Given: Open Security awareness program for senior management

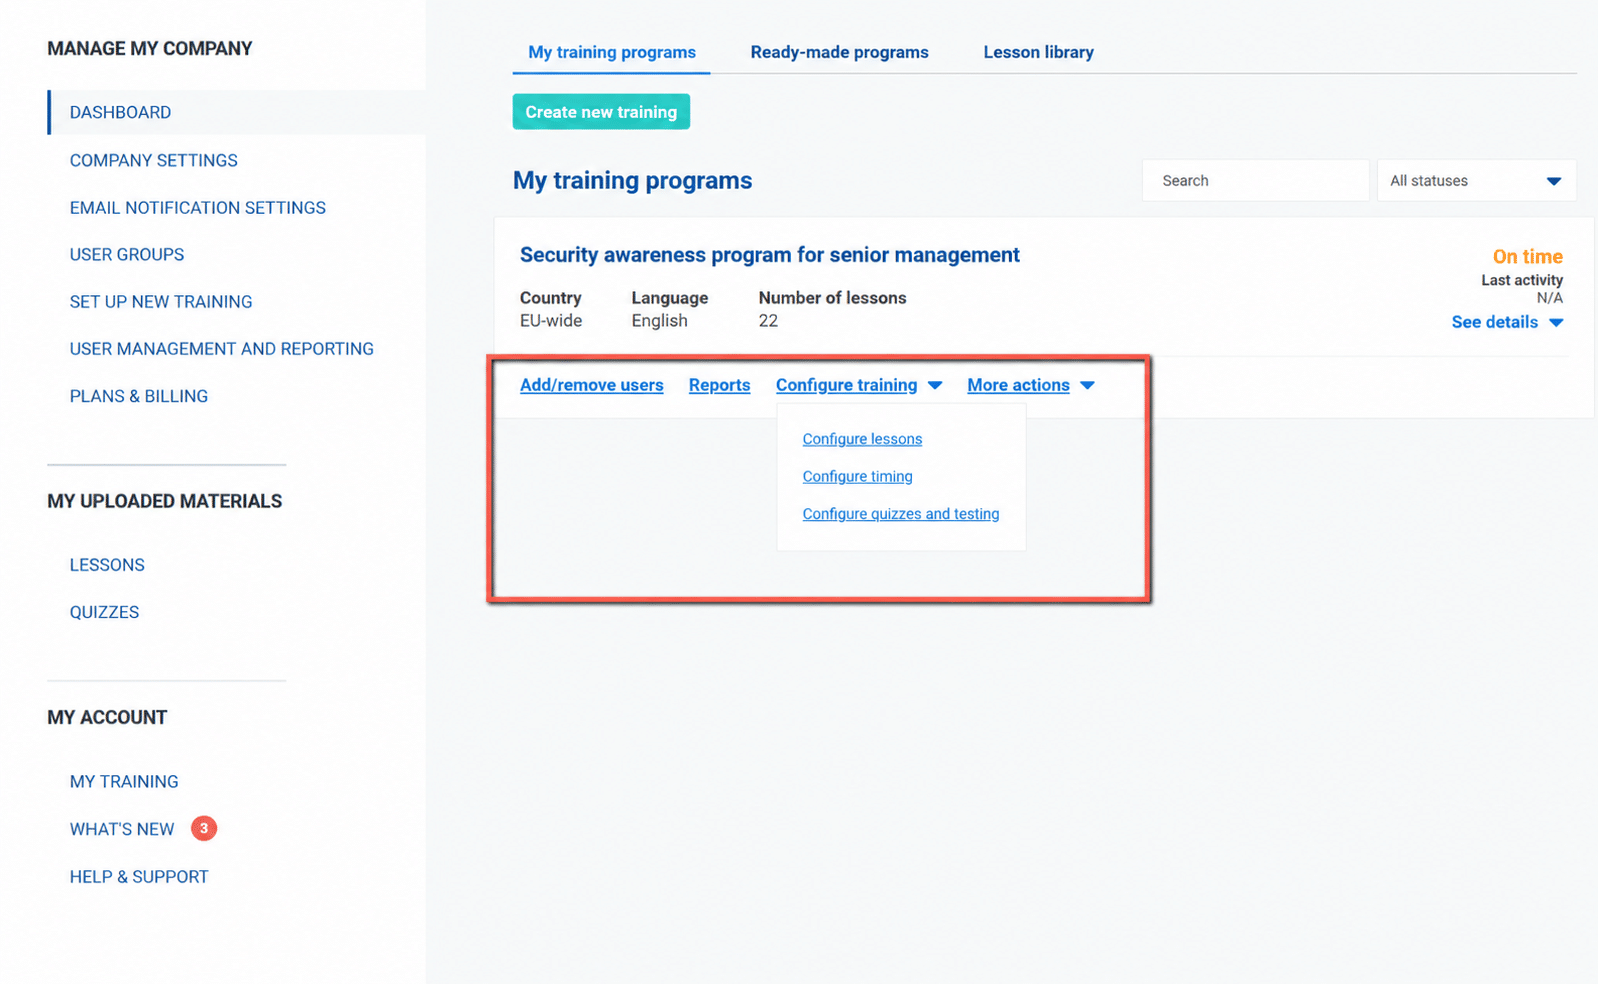Looking at the screenshot, I should [x=769, y=255].
